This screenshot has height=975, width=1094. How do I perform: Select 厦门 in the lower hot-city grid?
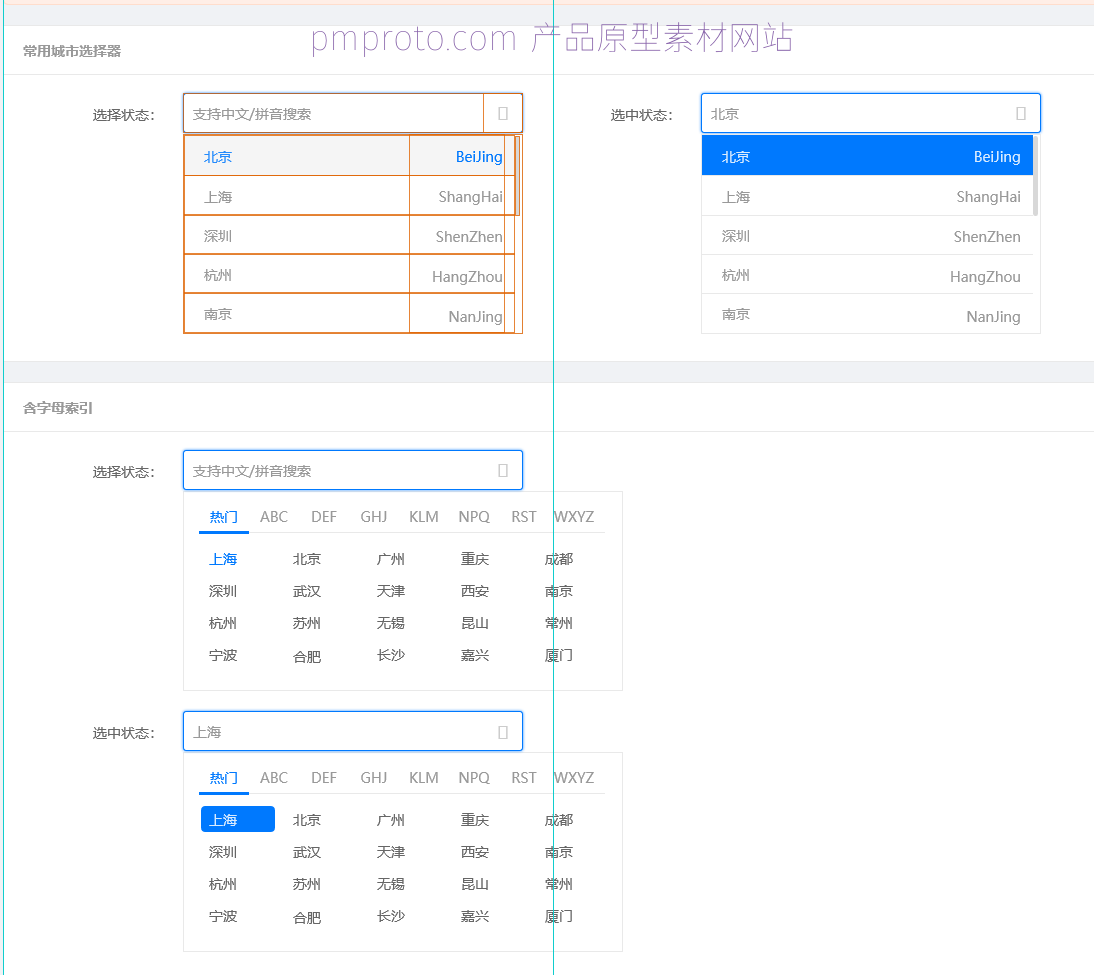tap(559, 916)
